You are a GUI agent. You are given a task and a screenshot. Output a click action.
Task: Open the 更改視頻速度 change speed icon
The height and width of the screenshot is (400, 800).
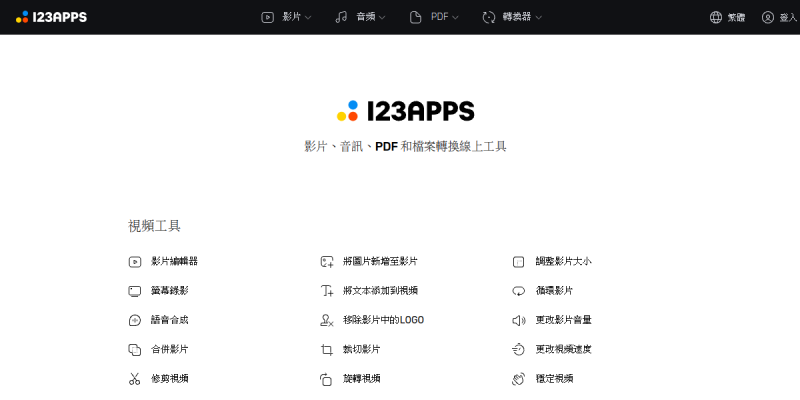click(x=518, y=350)
